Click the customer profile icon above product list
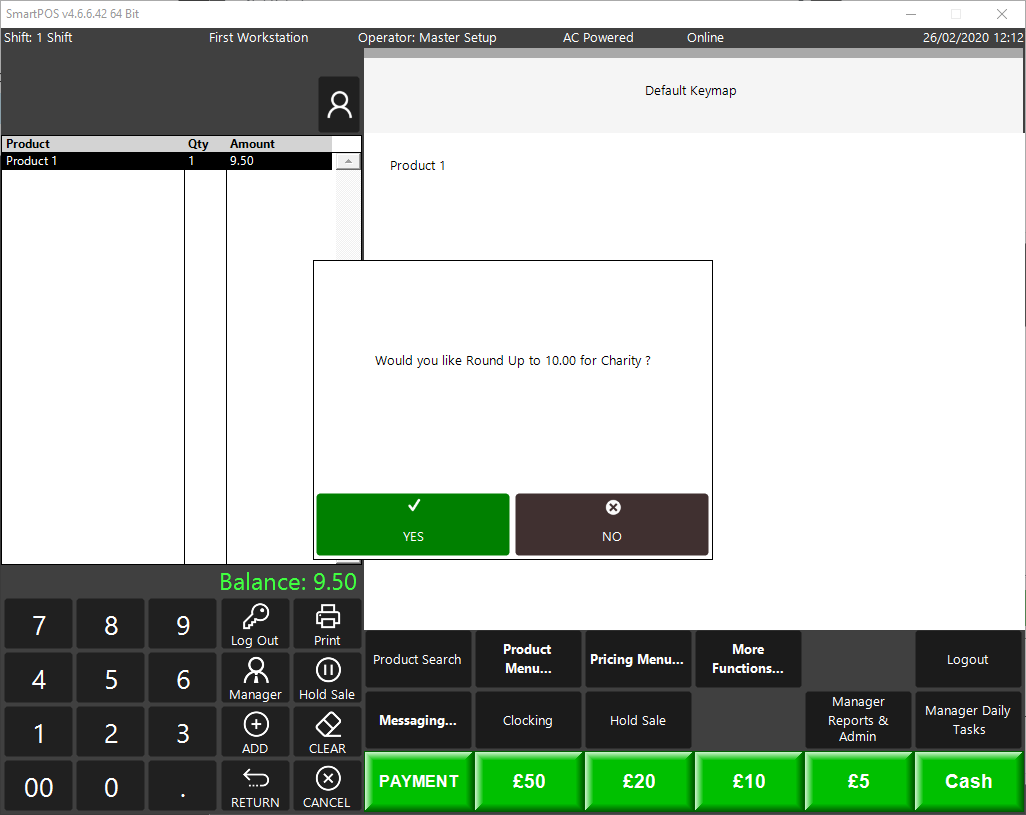Viewport: 1026px width, 815px height. tap(340, 105)
